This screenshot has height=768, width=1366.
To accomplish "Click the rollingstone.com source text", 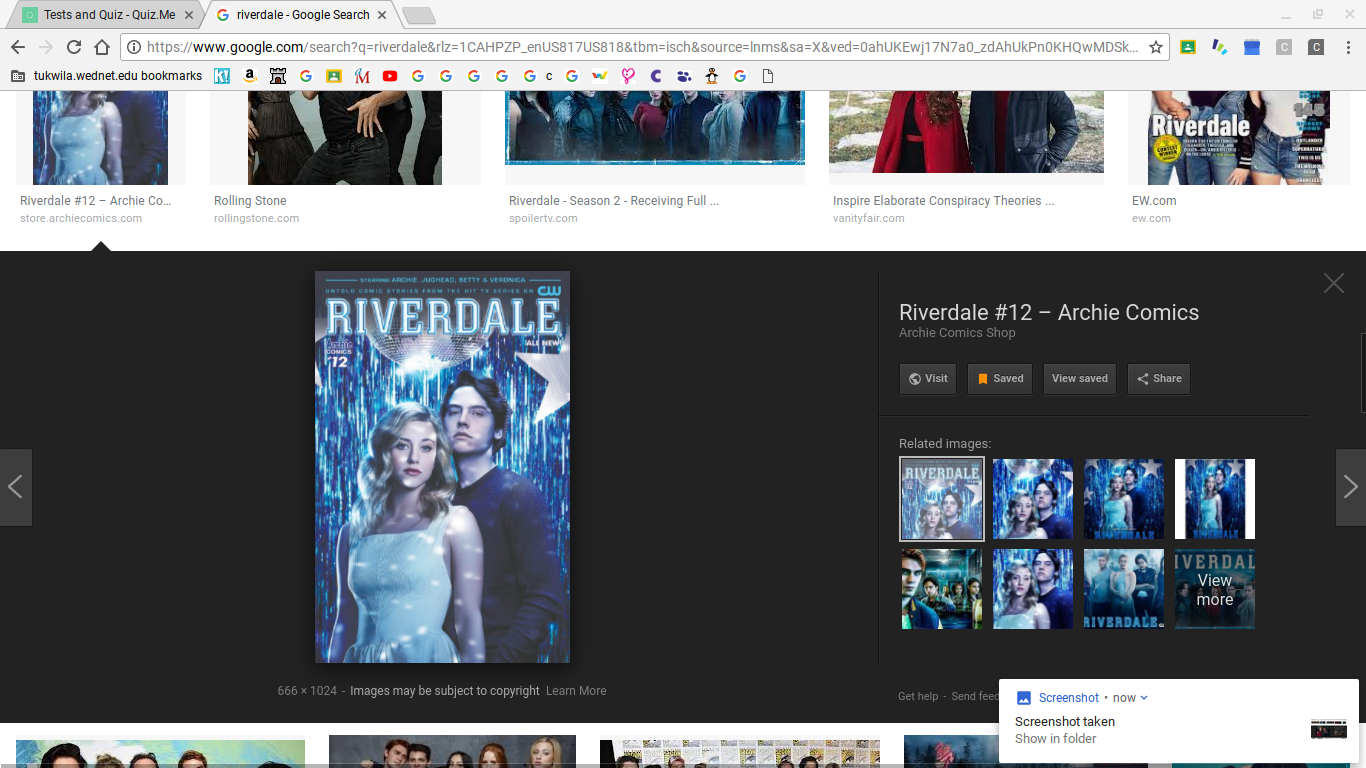I will [x=256, y=218].
